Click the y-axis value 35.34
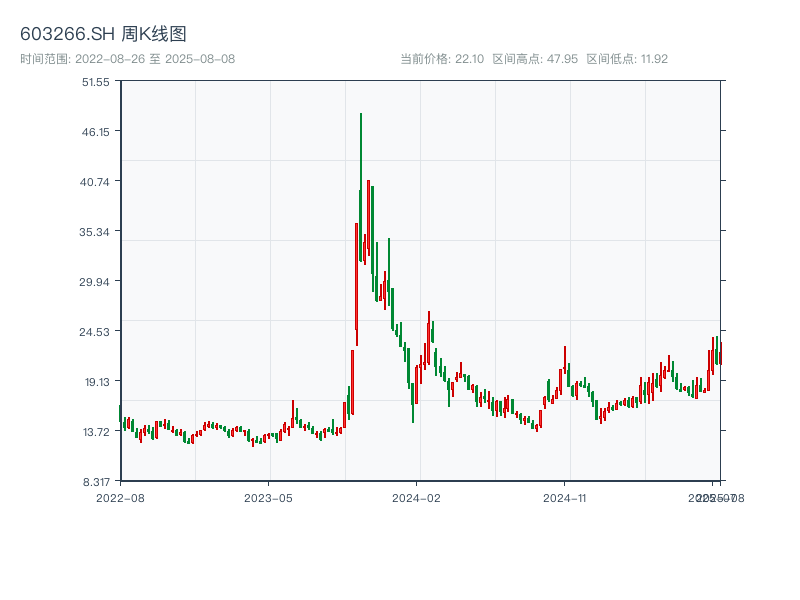Viewport: 800px width, 600px height. 94,232
